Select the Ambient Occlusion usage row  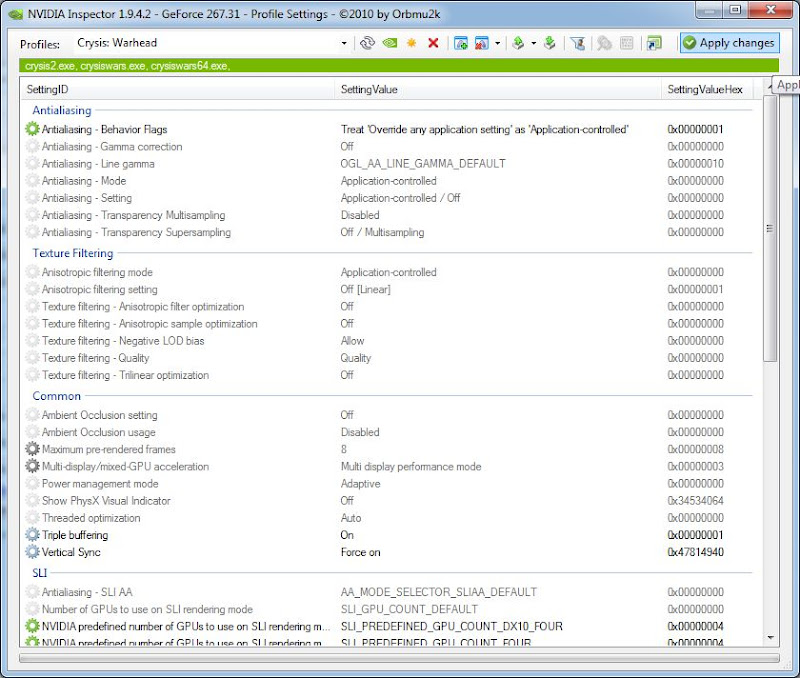click(x=388, y=432)
